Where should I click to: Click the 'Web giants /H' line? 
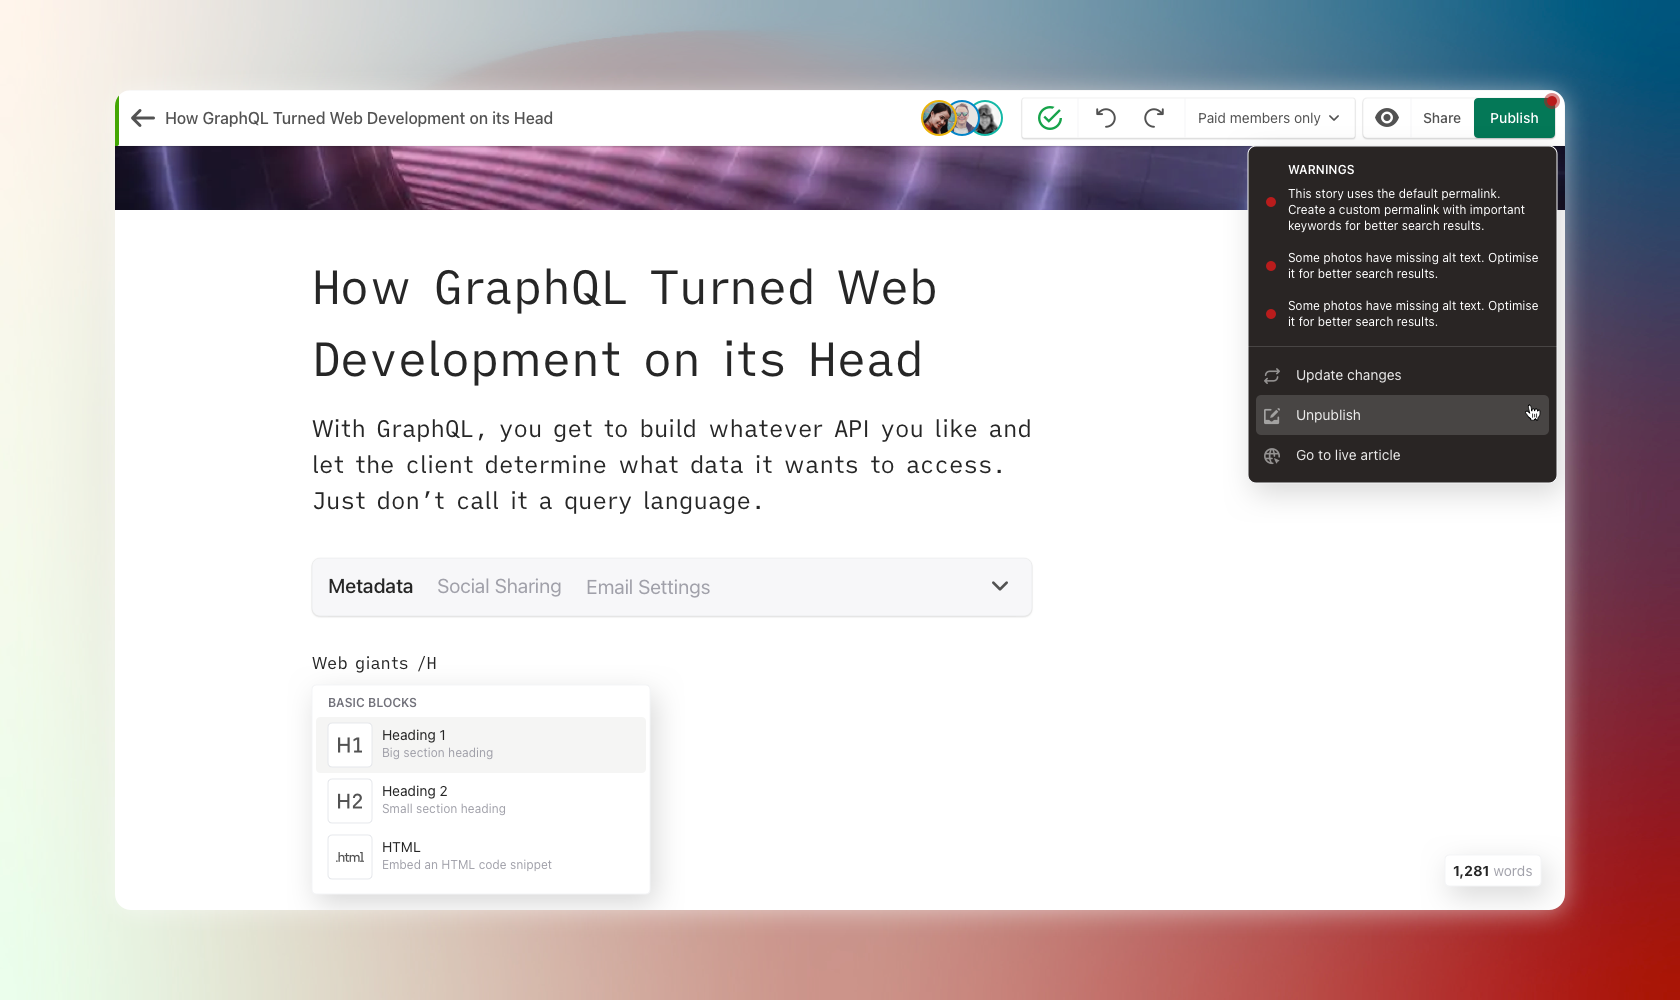pos(374,663)
